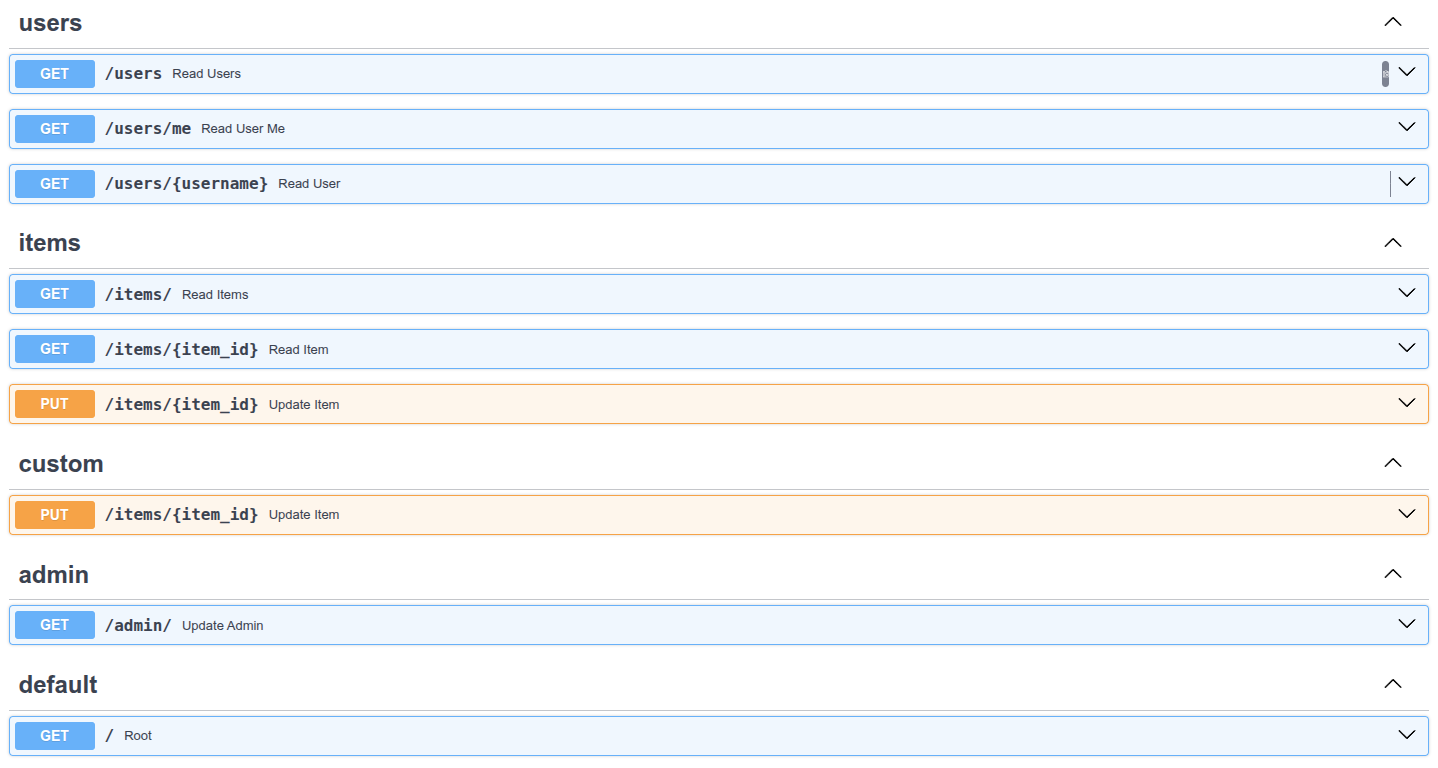Screen dimensions: 1438x768
Task: Collapse the items section using its chevron
Action: click(x=1392, y=243)
